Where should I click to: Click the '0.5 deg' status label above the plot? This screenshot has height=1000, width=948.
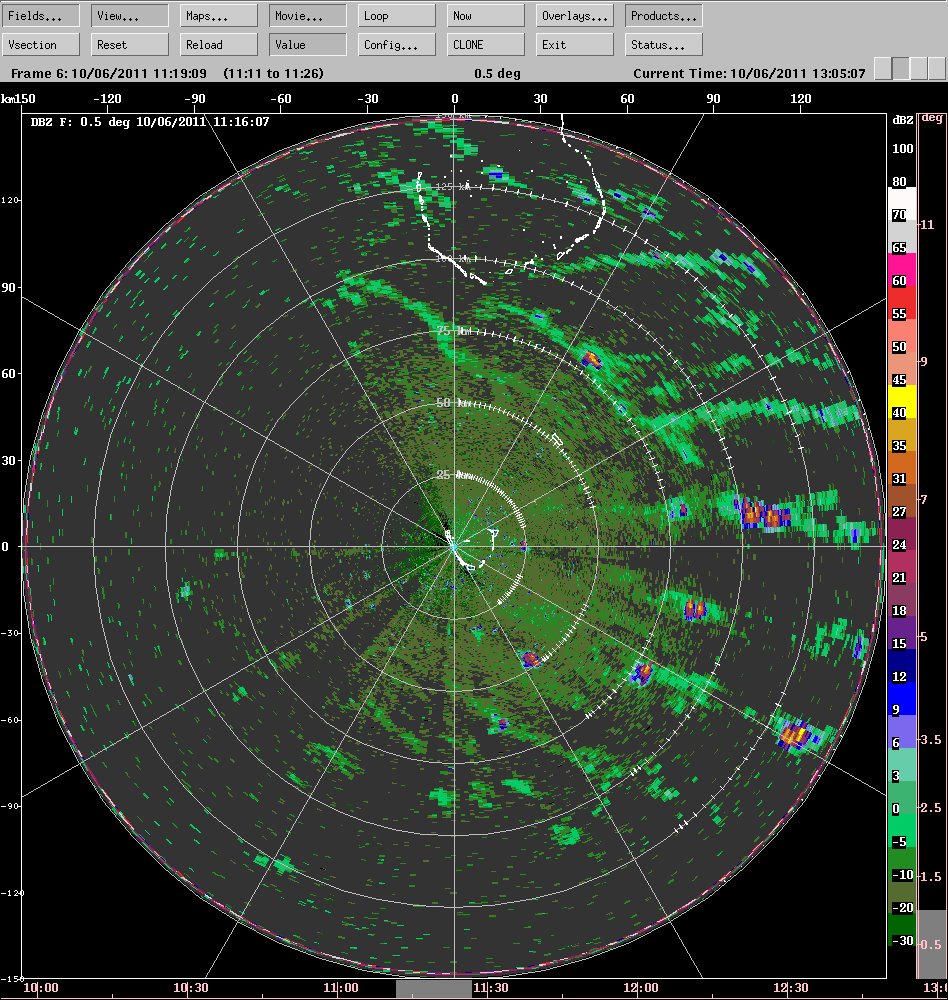pos(497,73)
